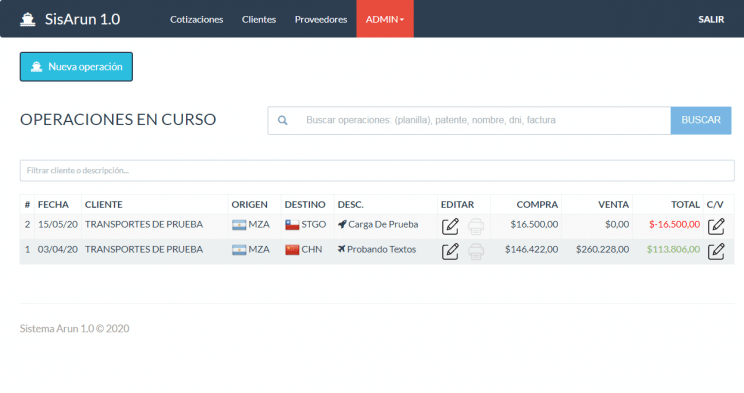The width and height of the screenshot is (744, 393).
Task: Click the ship logo beside SisArun 1.0
Action: coord(28,19)
